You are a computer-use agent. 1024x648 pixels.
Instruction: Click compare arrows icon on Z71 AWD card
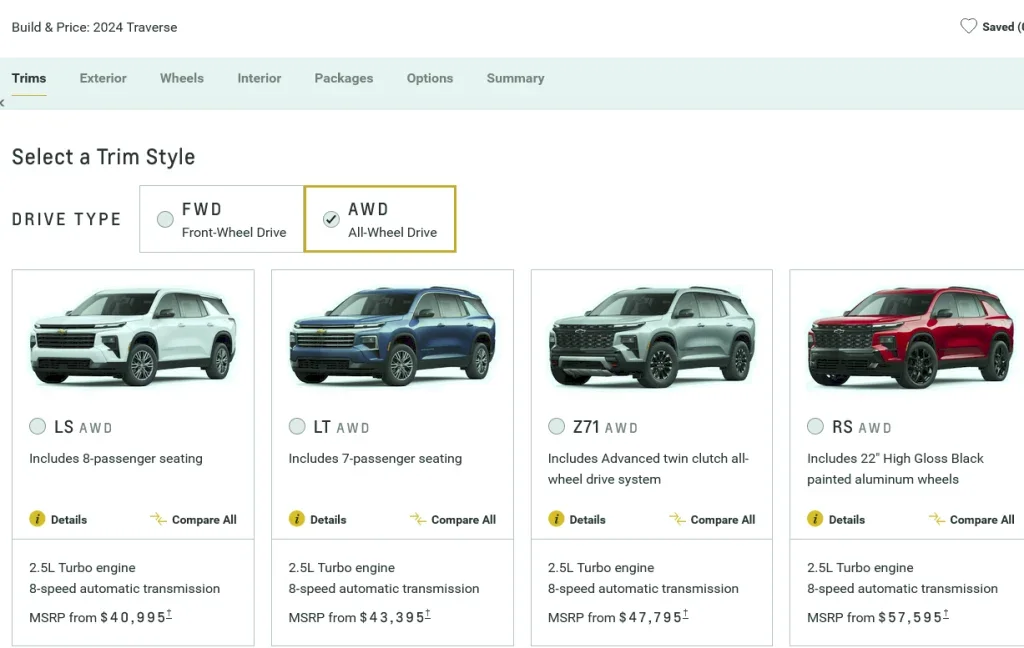[x=677, y=519]
